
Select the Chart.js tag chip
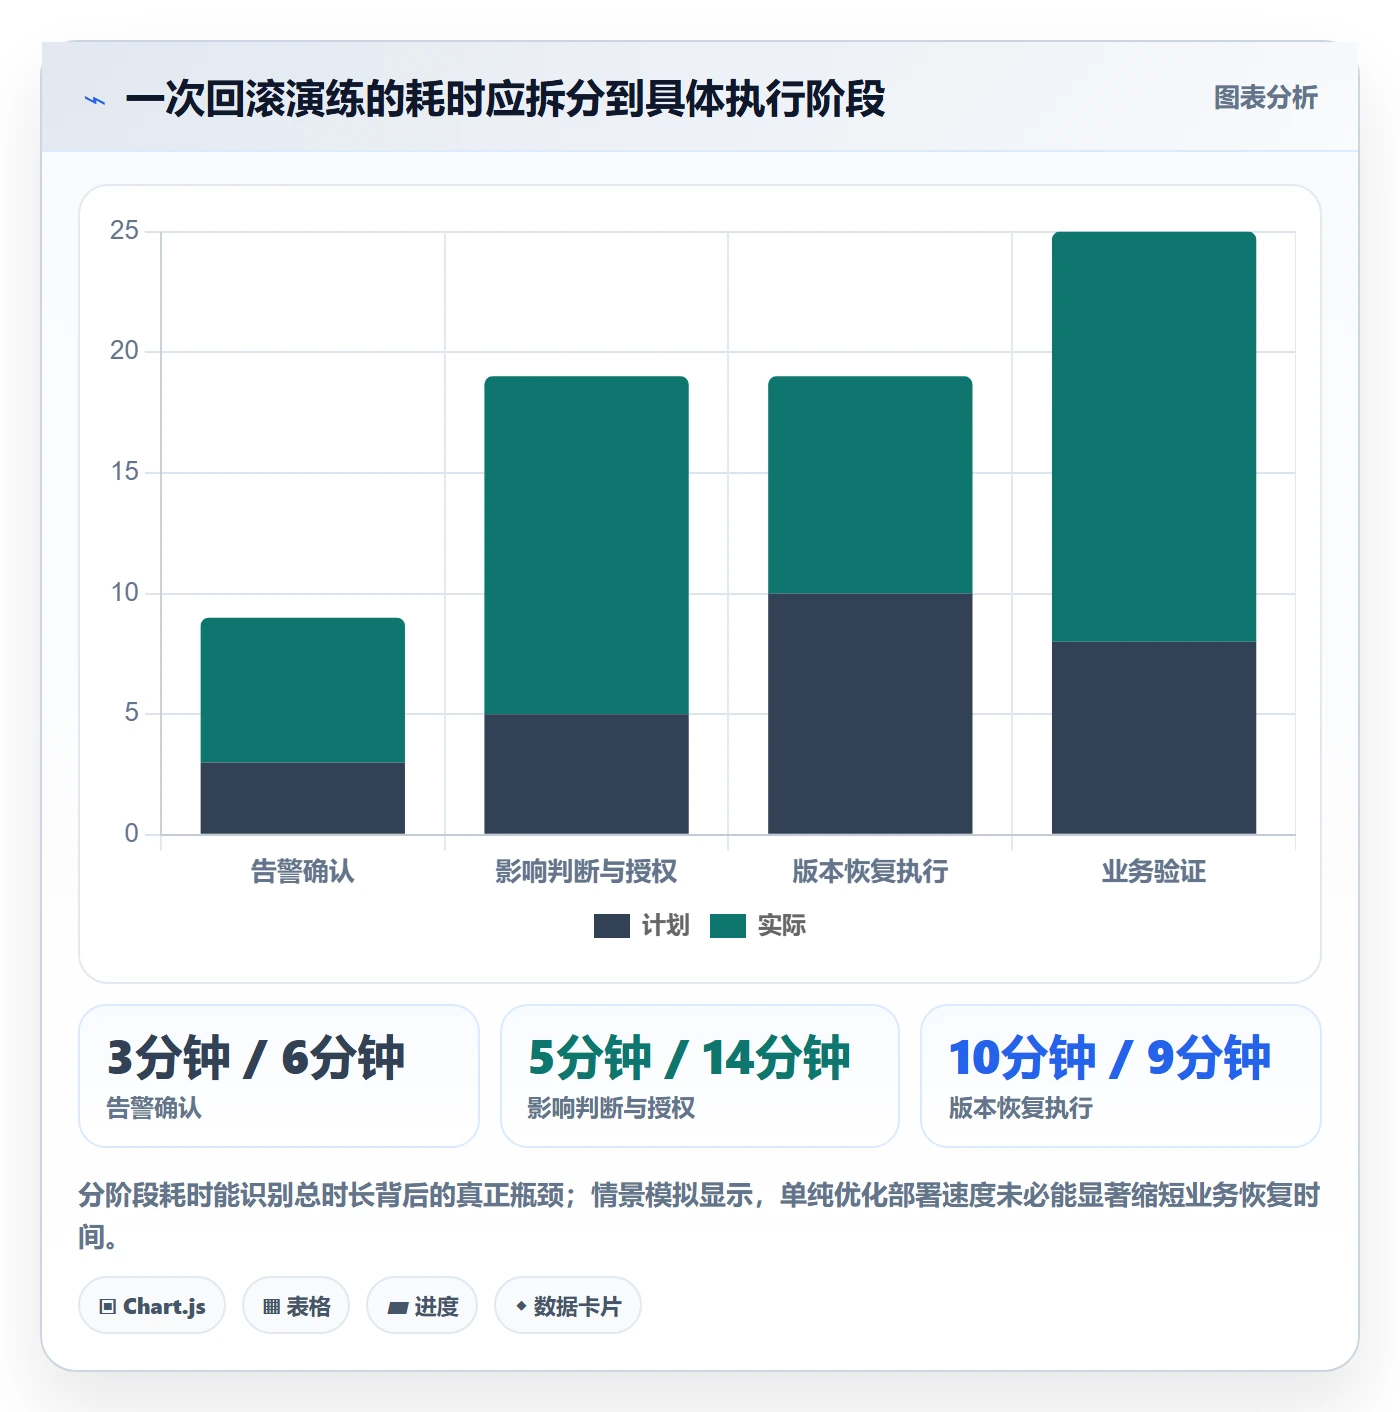click(x=152, y=1305)
